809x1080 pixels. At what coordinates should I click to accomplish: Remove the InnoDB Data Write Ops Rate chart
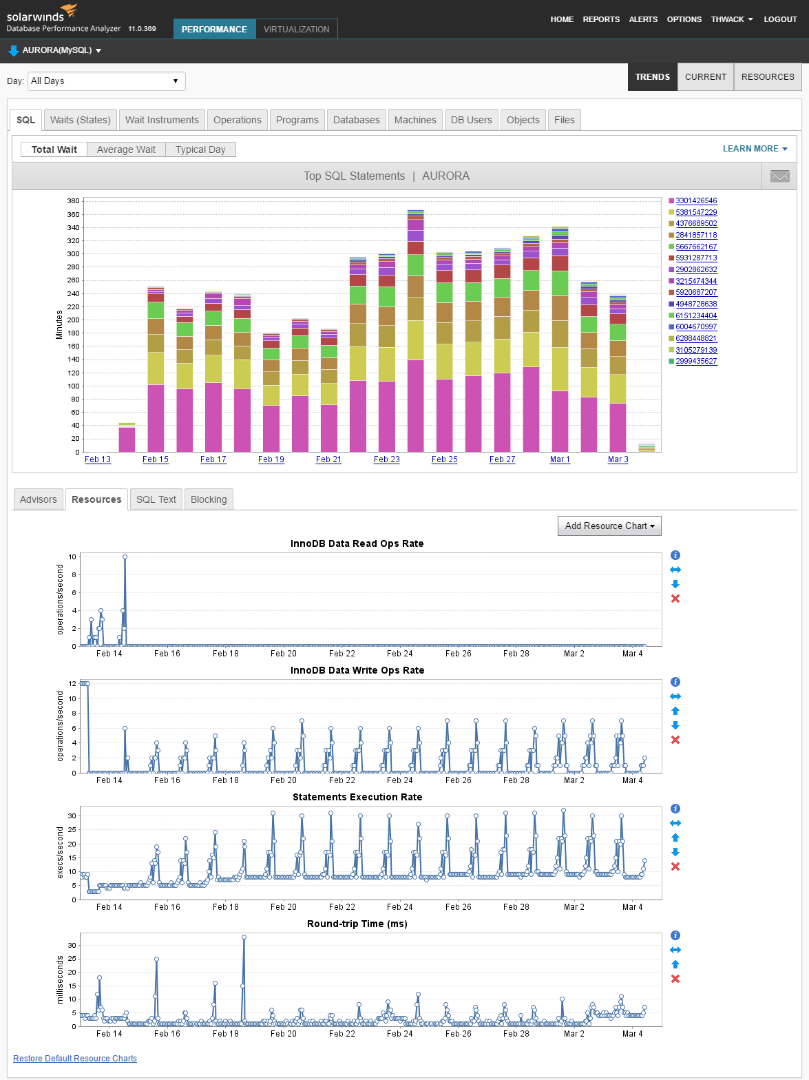[675, 740]
